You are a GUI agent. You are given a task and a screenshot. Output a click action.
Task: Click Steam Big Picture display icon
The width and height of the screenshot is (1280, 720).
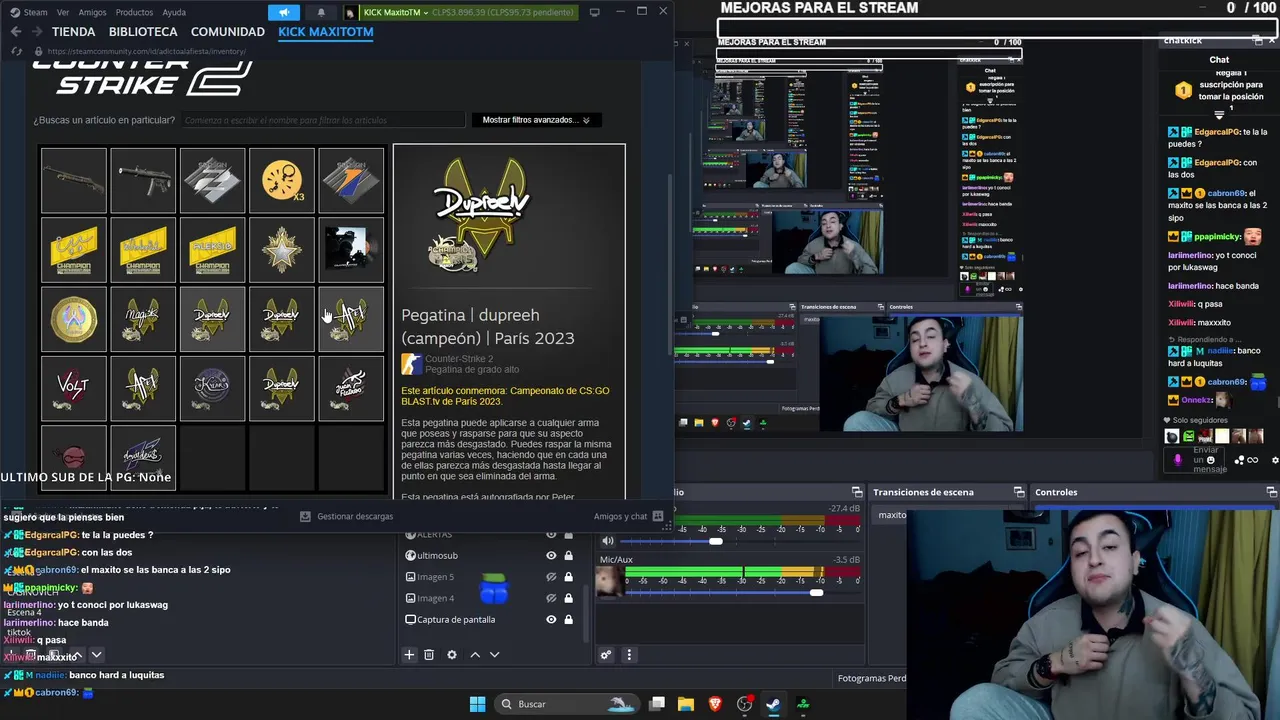[x=595, y=12]
